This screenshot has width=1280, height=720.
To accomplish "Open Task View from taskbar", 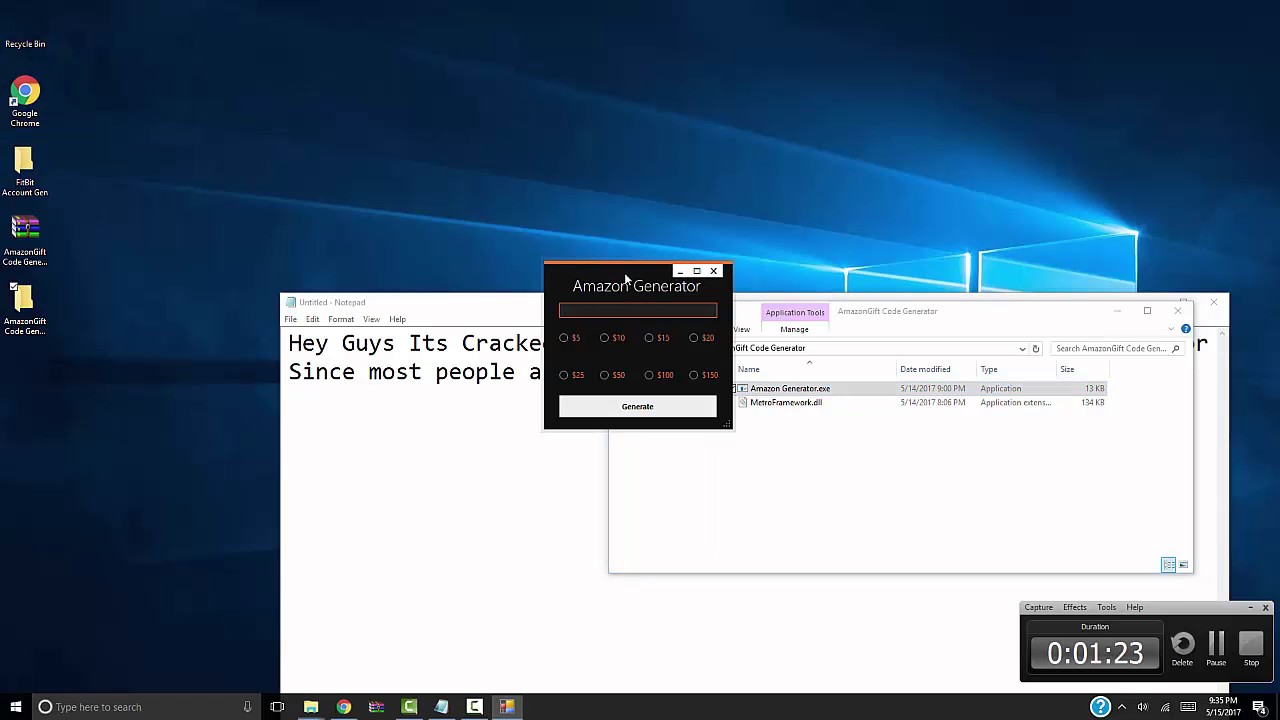I will 277,707.
